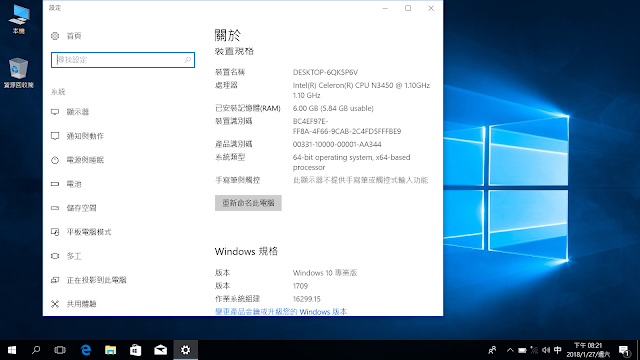Click the shared experiences icon
Viewport: 640px width, 360px height.
[55, 304]
